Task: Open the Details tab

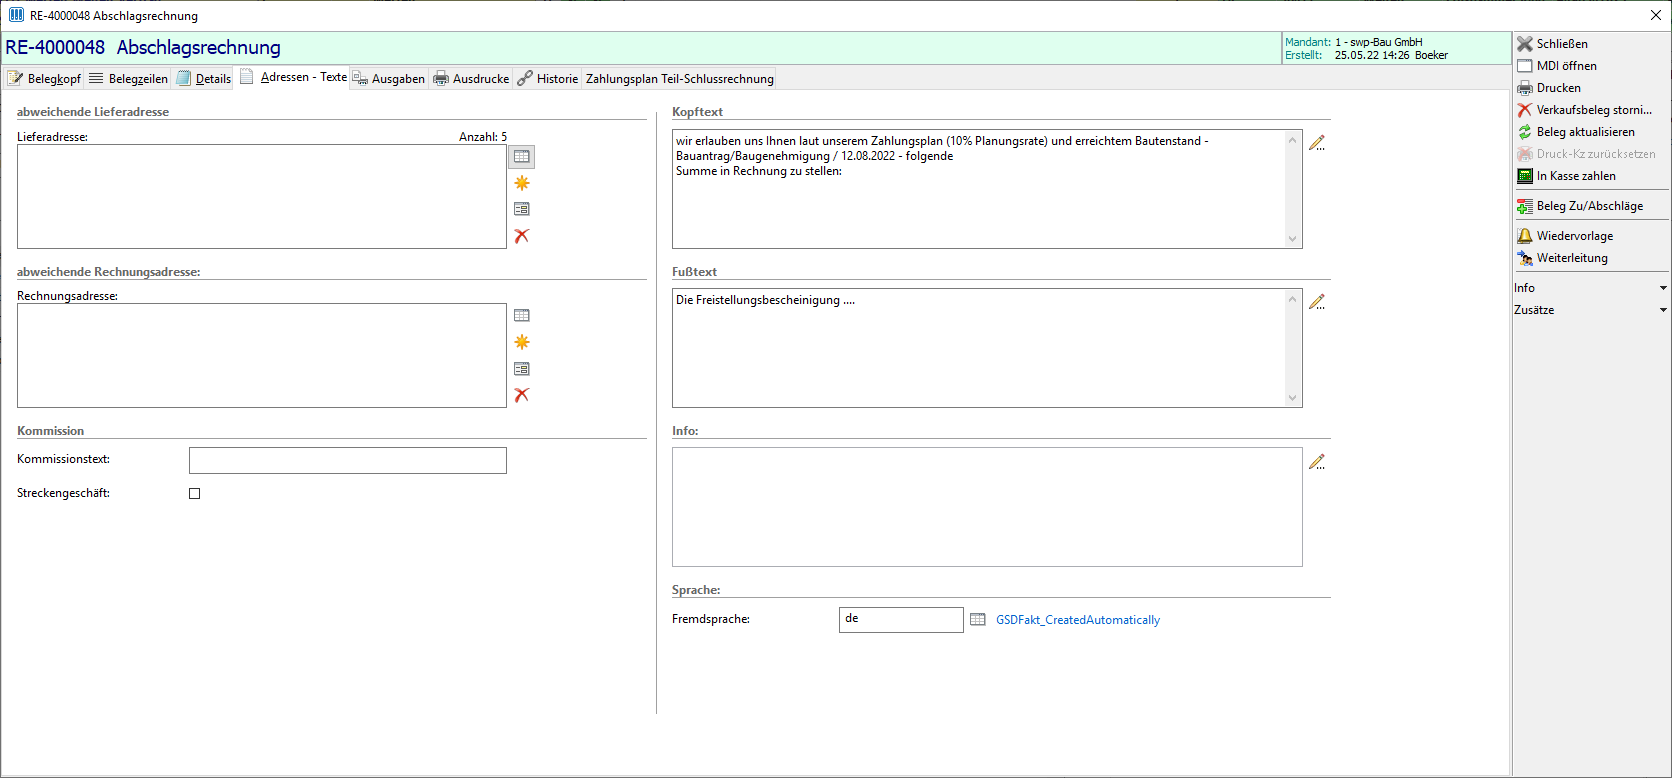Action: pyautogui.click(x=204, y=79)
